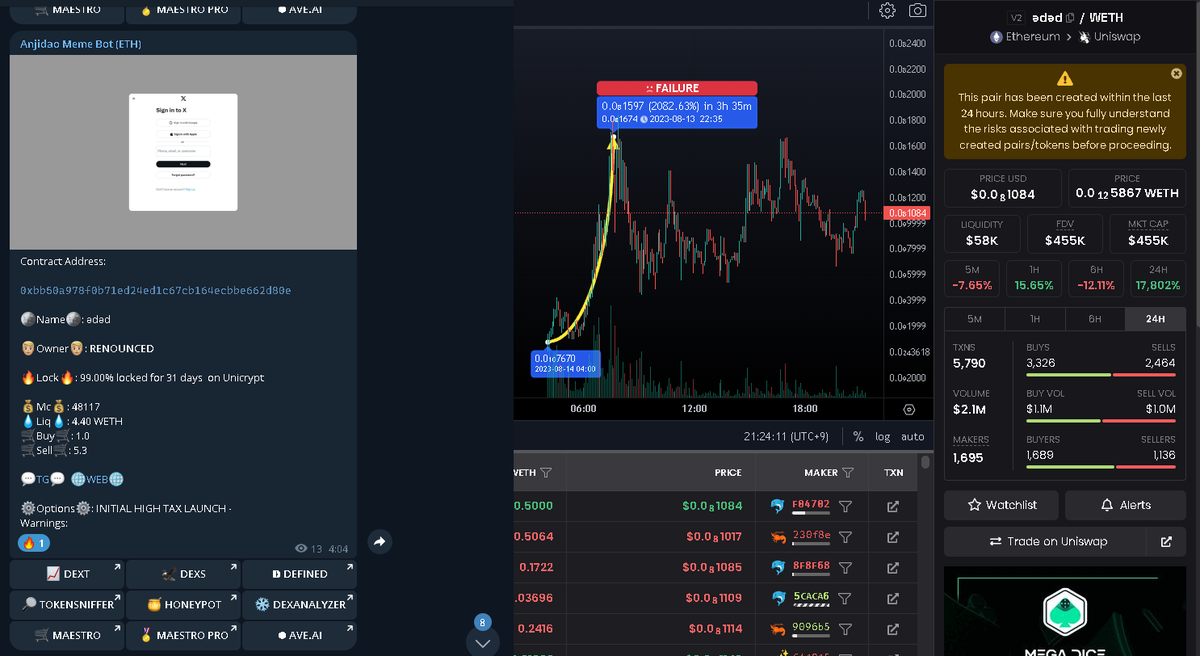Viewport: 1200px width, 656px height.
Task: Open transaction link for 9096b5 row
Action: click(x=893, y=629)
